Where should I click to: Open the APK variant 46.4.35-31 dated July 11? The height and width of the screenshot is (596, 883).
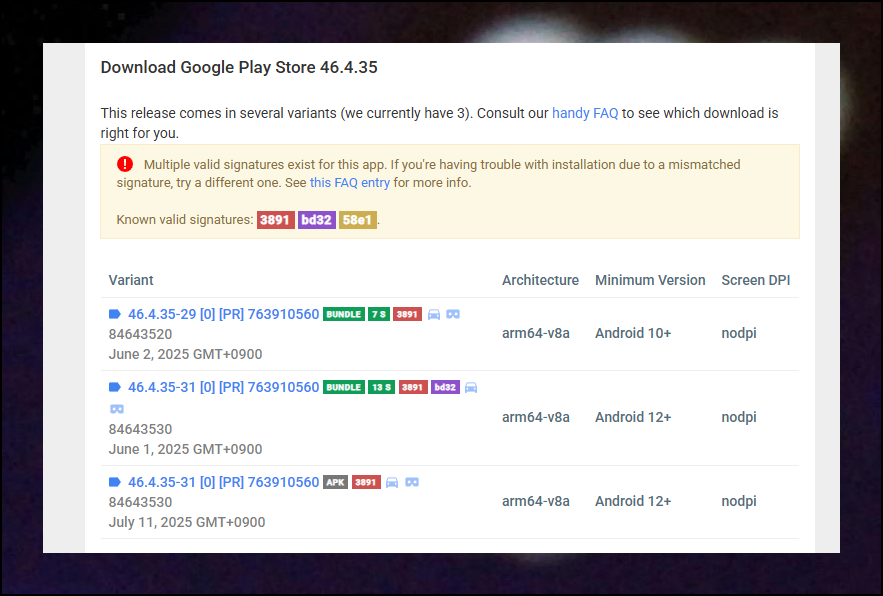click(224, 482)
